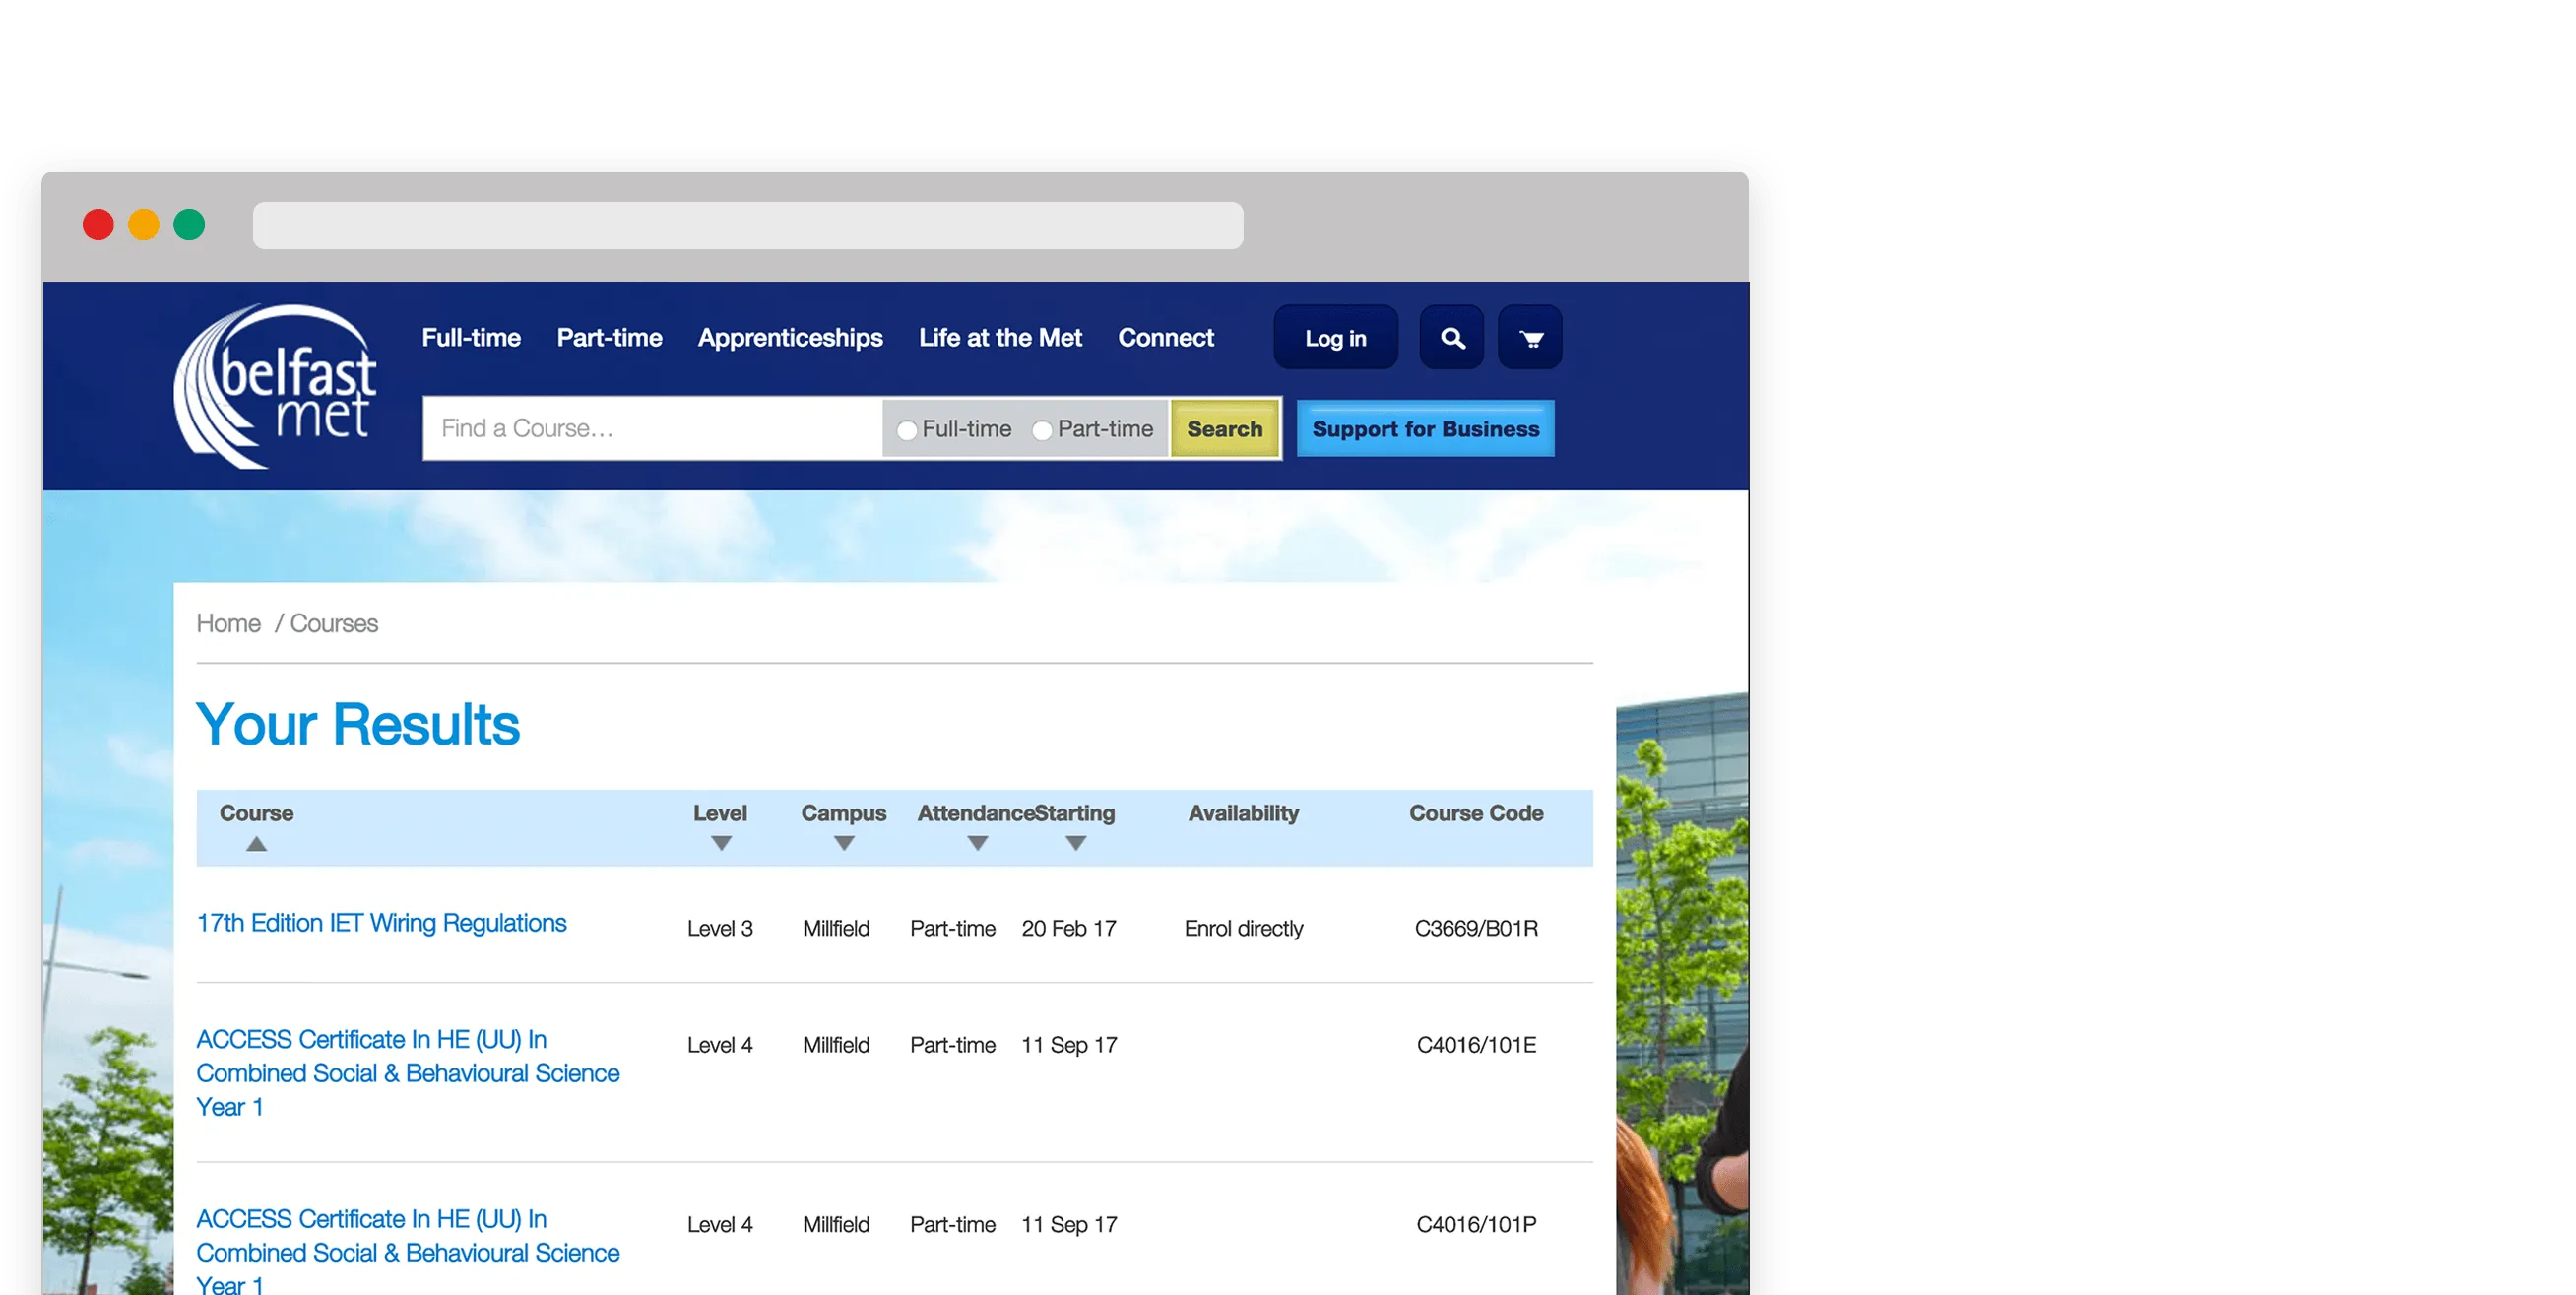The width and height of the screenshot is (2576, 1295).
Task: Sort results using the Attendance column arrow
Action: click(977, 843)
